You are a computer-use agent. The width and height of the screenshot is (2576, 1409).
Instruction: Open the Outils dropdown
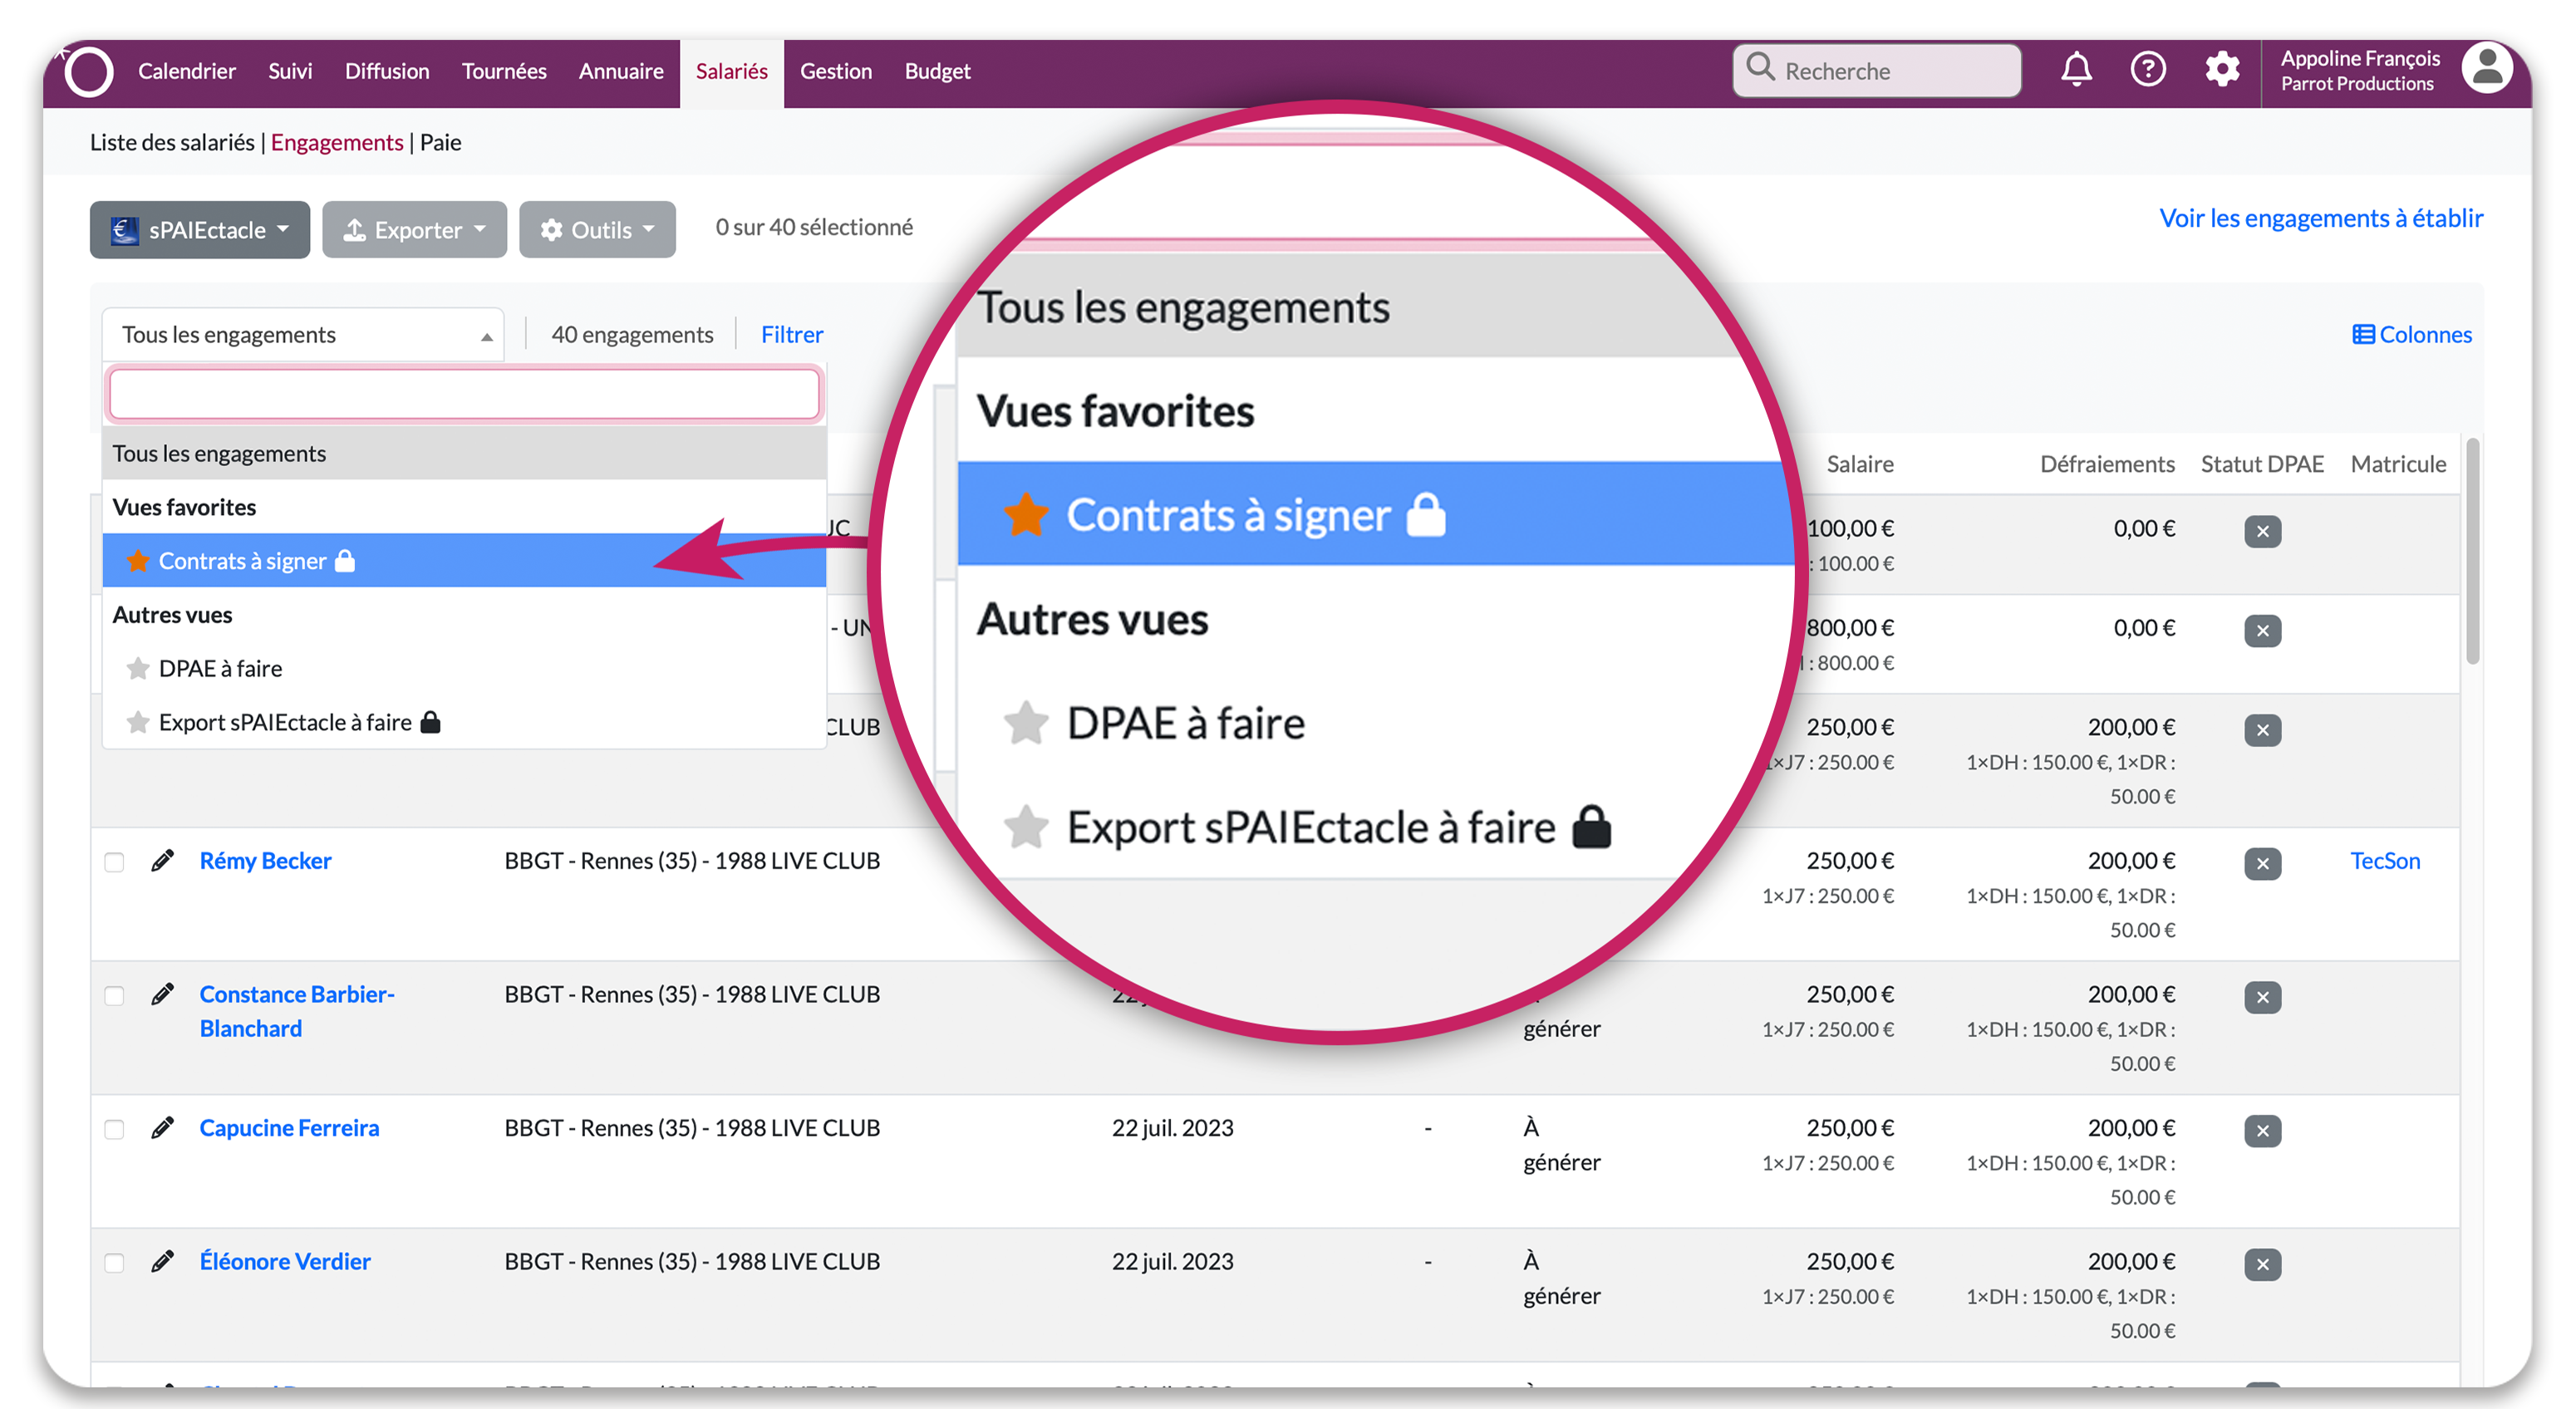click(x=597, y=230)
